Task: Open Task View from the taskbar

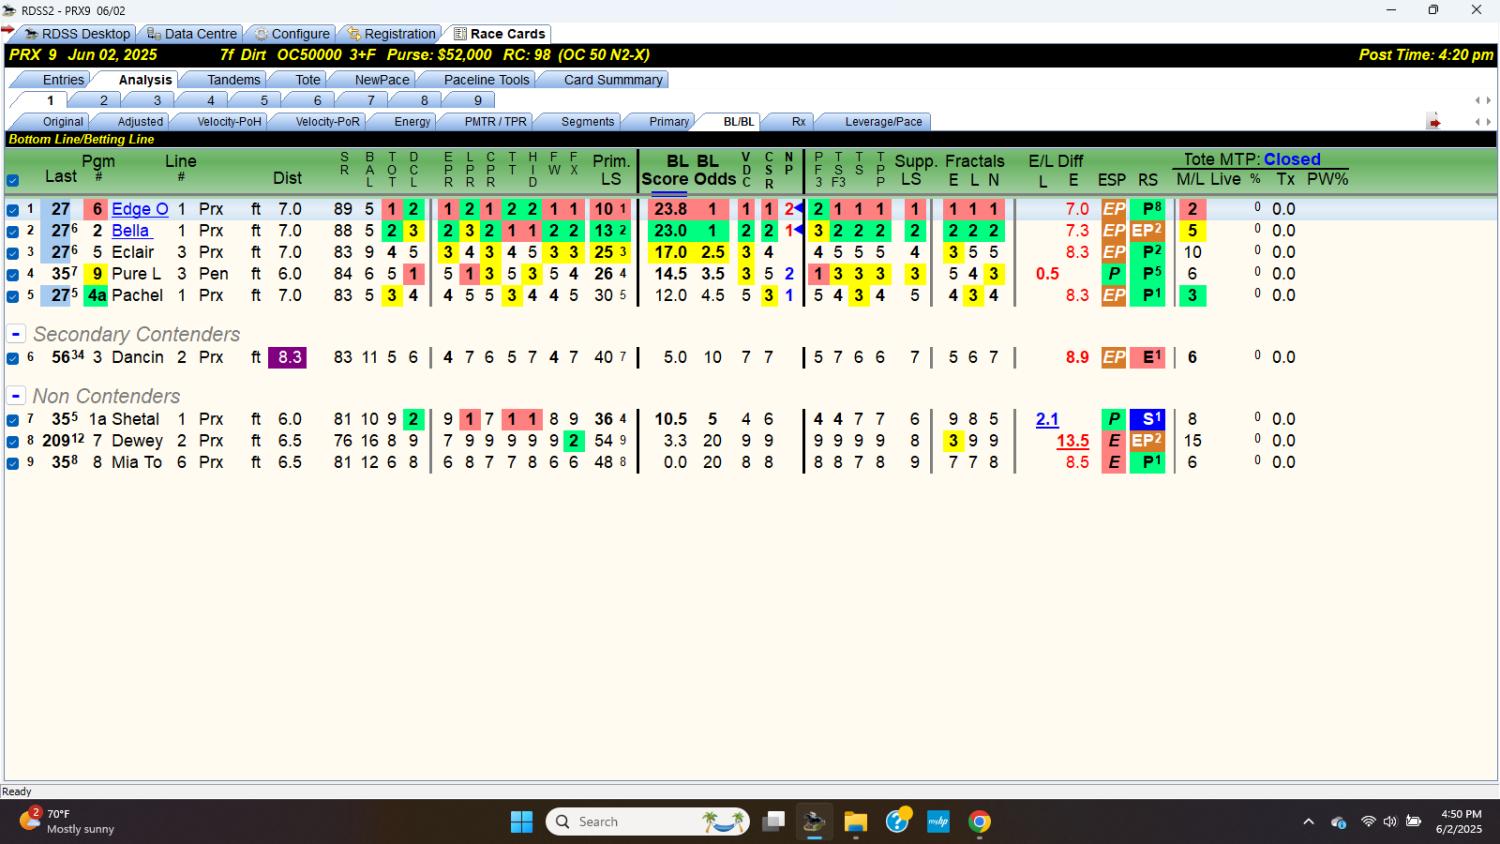Action: pyautogui.click(x=773, y=822)
